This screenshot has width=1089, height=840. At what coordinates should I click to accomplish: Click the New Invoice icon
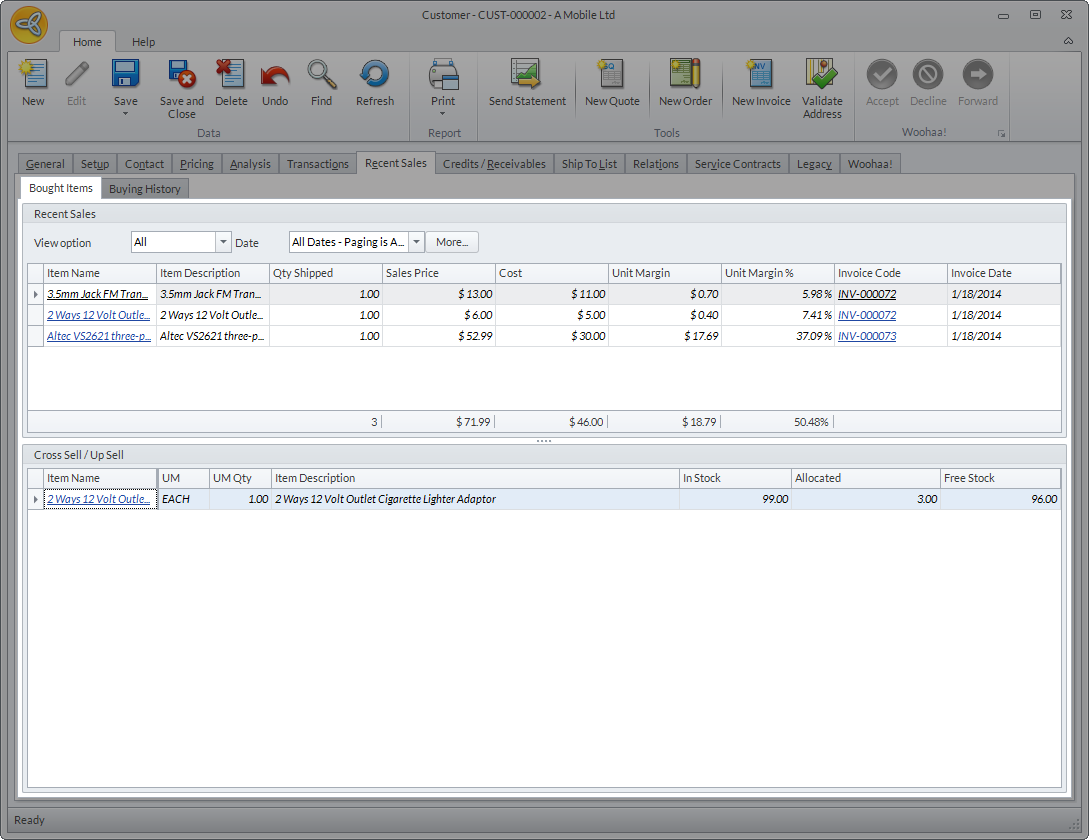pos(761,82)
